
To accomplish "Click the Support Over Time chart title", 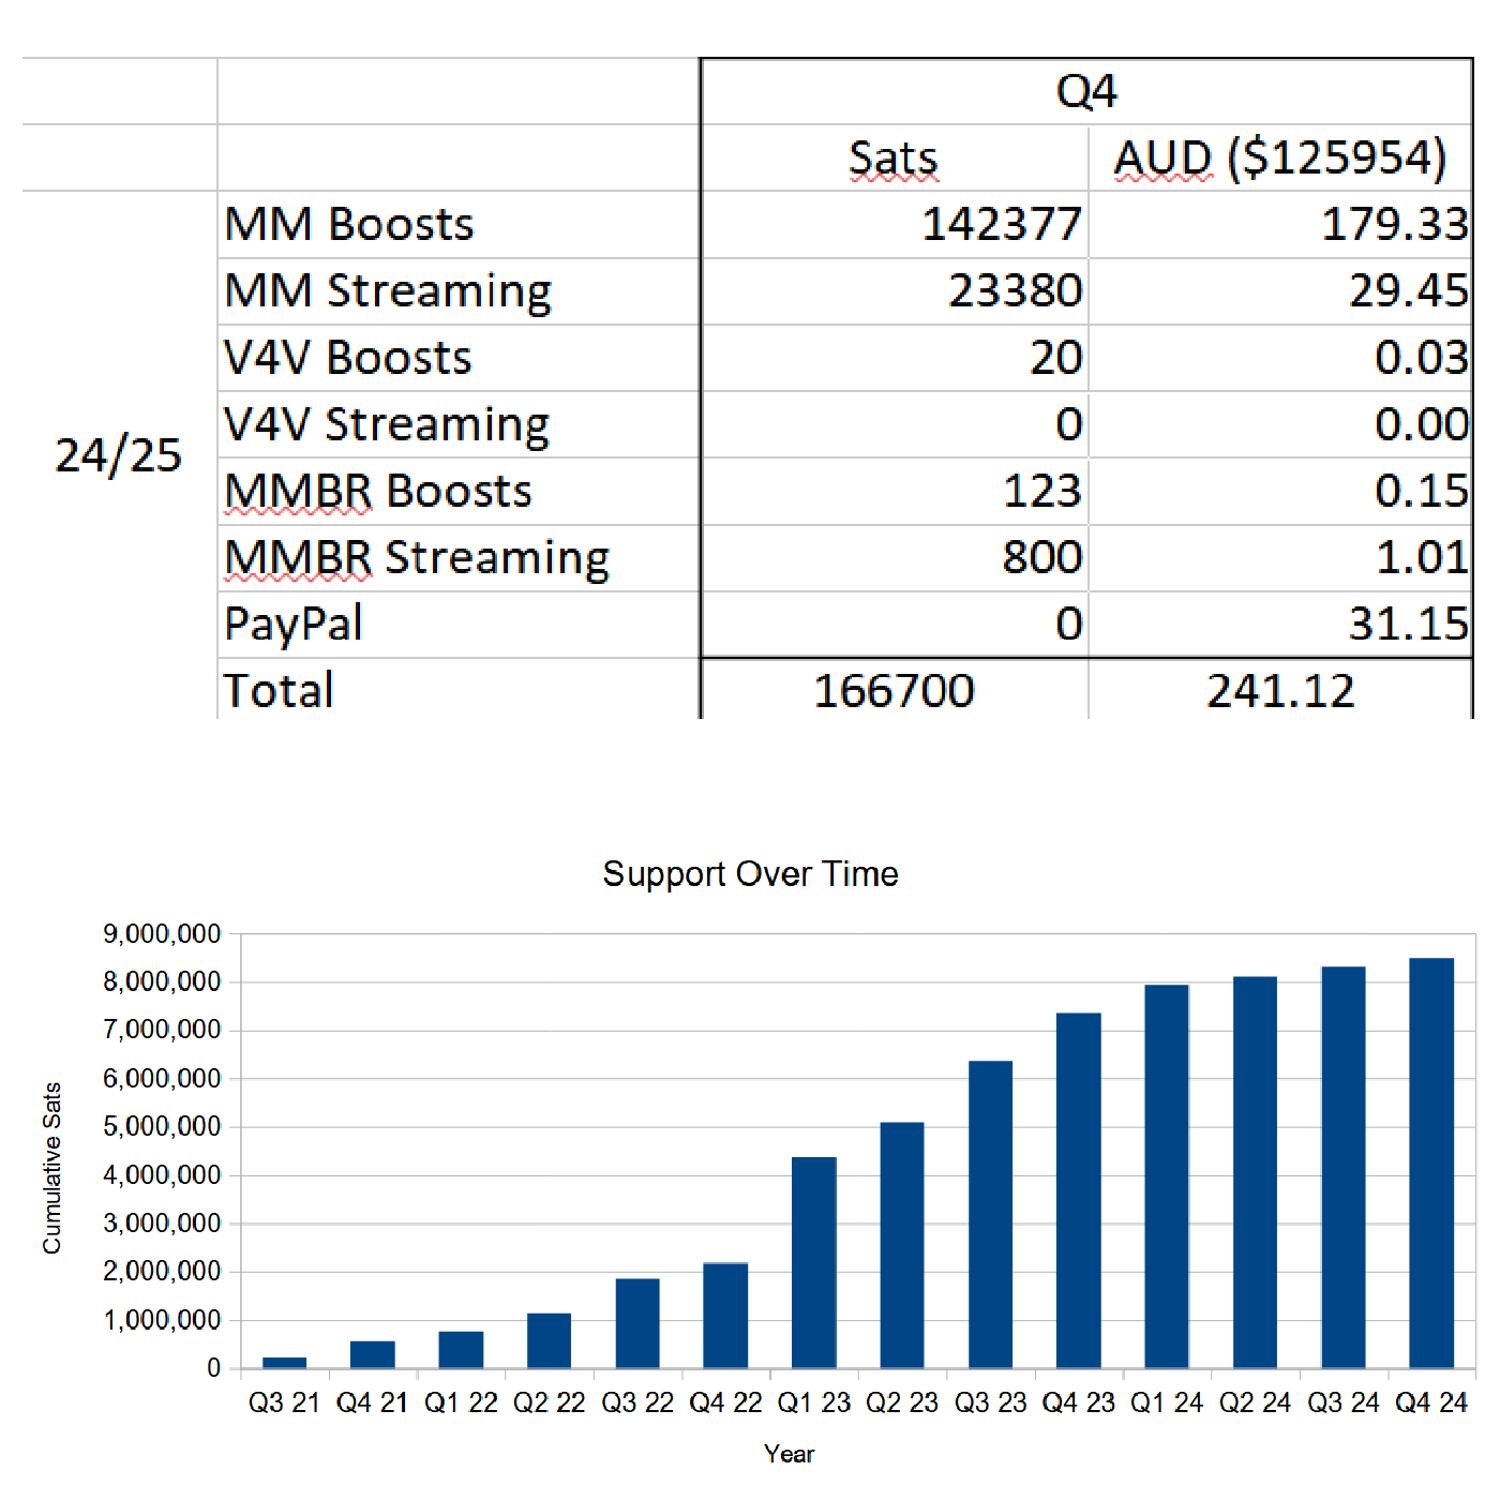I will [x=750, y=874].
